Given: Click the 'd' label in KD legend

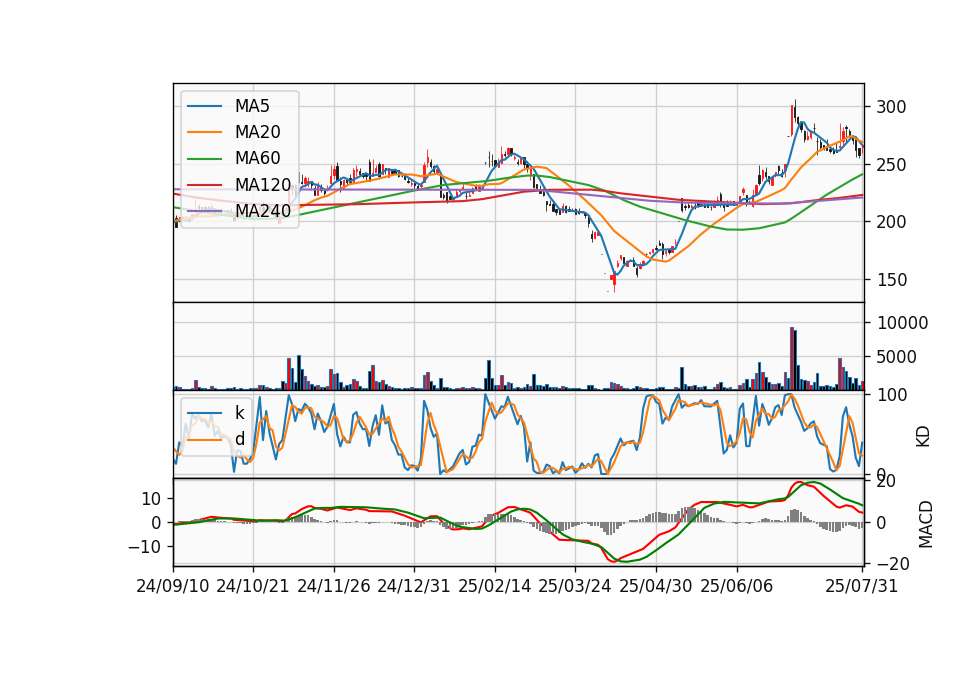Looking at the screenshot, I should coord(239,438).
